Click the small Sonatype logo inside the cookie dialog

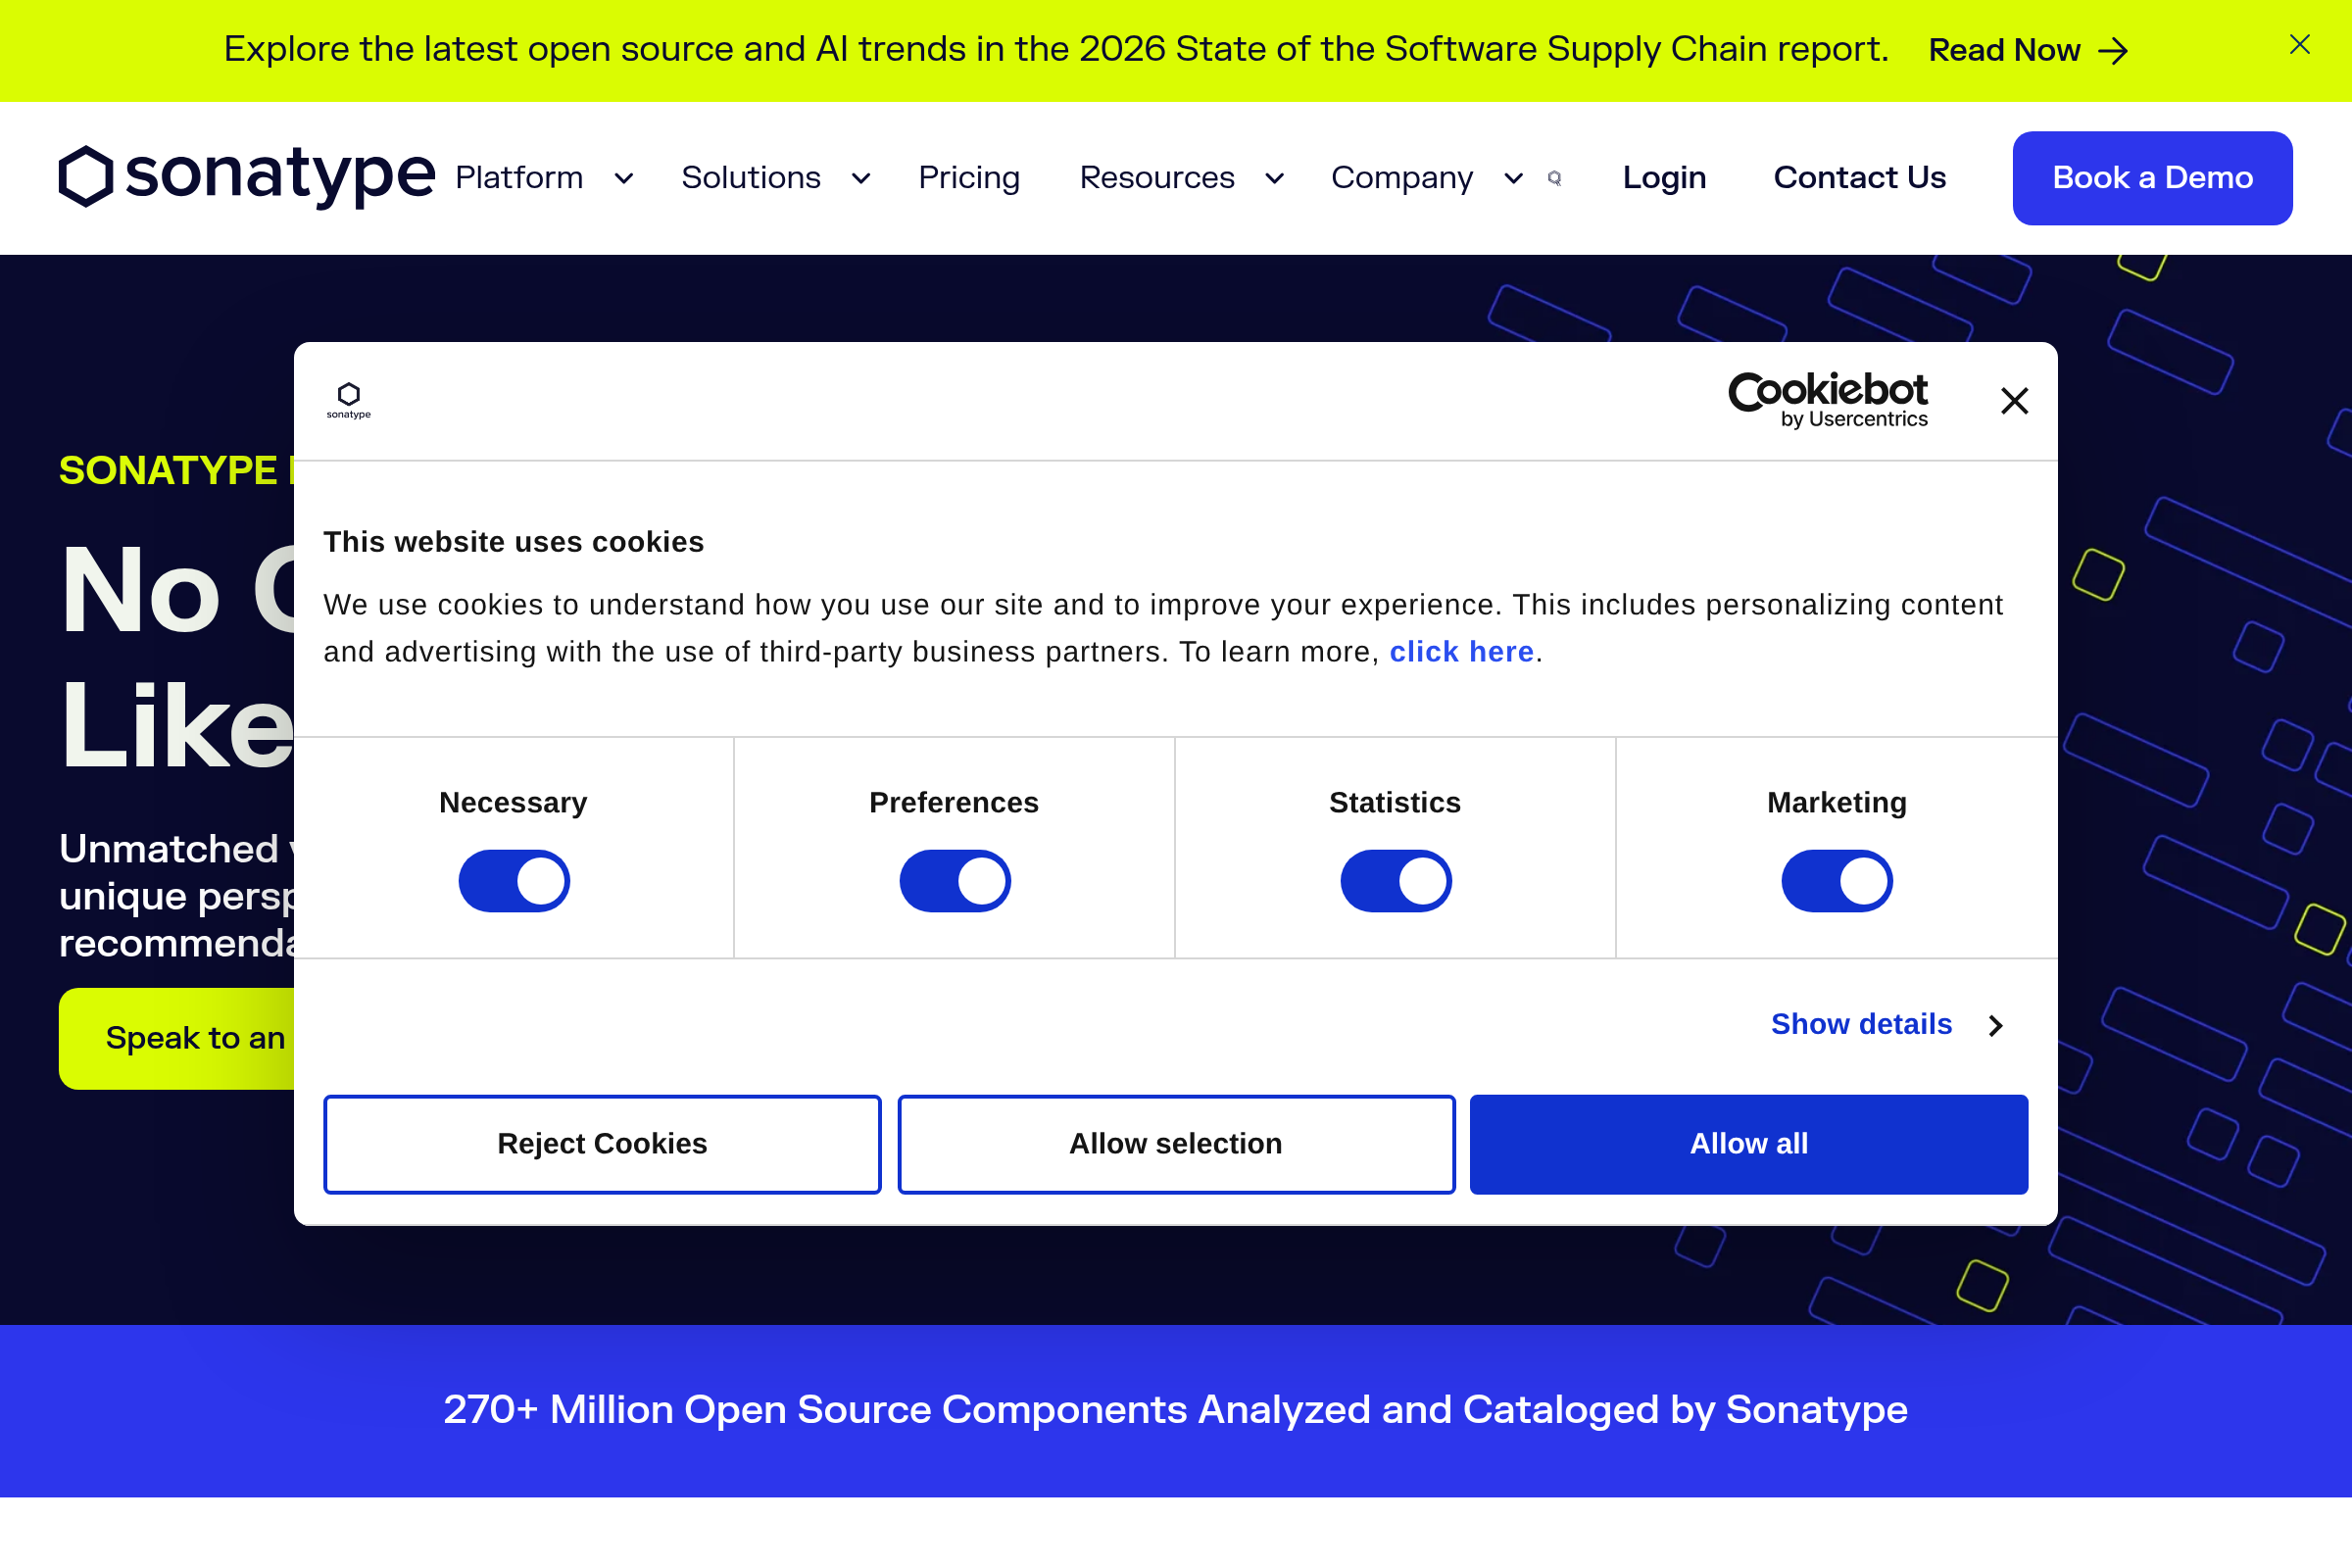coord(347,399)
